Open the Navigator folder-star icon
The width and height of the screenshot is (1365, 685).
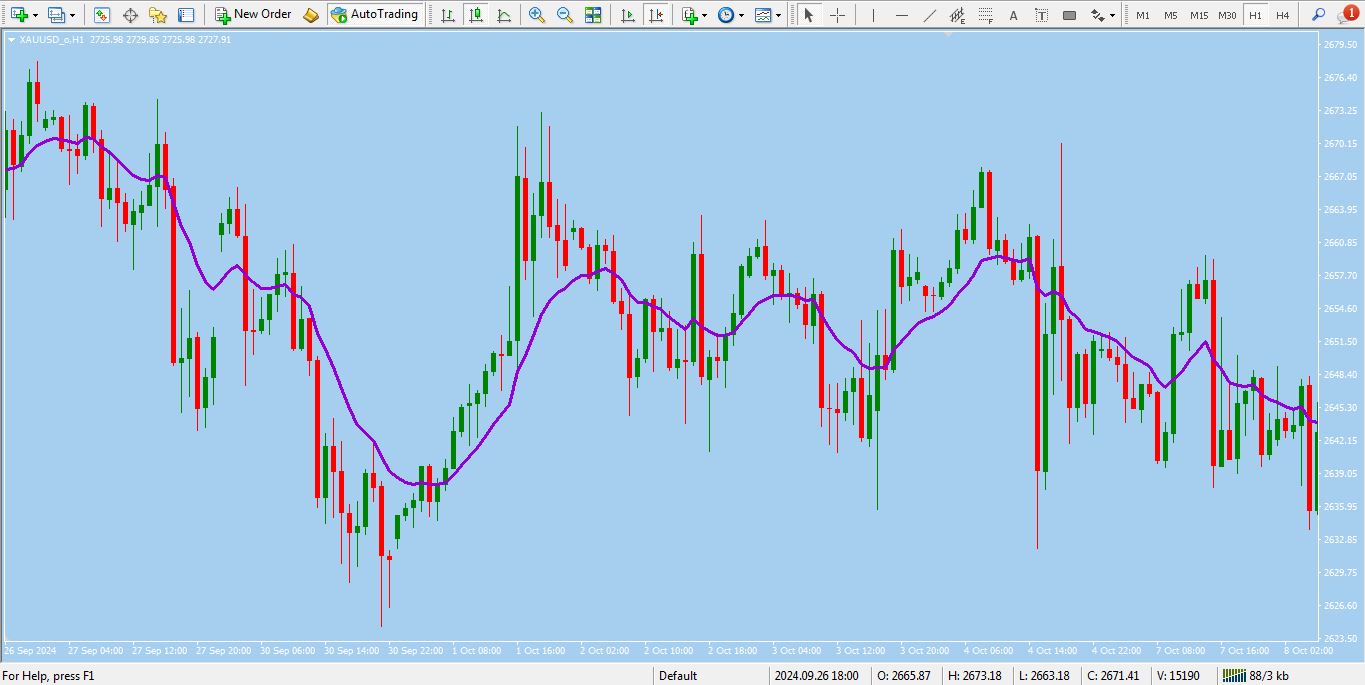(x=158, y=15)
